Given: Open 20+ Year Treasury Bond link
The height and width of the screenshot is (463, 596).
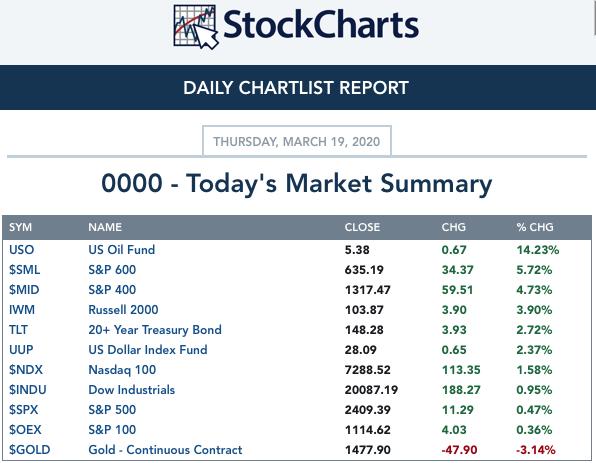Looking at the screenshot, I should point(155,330).
